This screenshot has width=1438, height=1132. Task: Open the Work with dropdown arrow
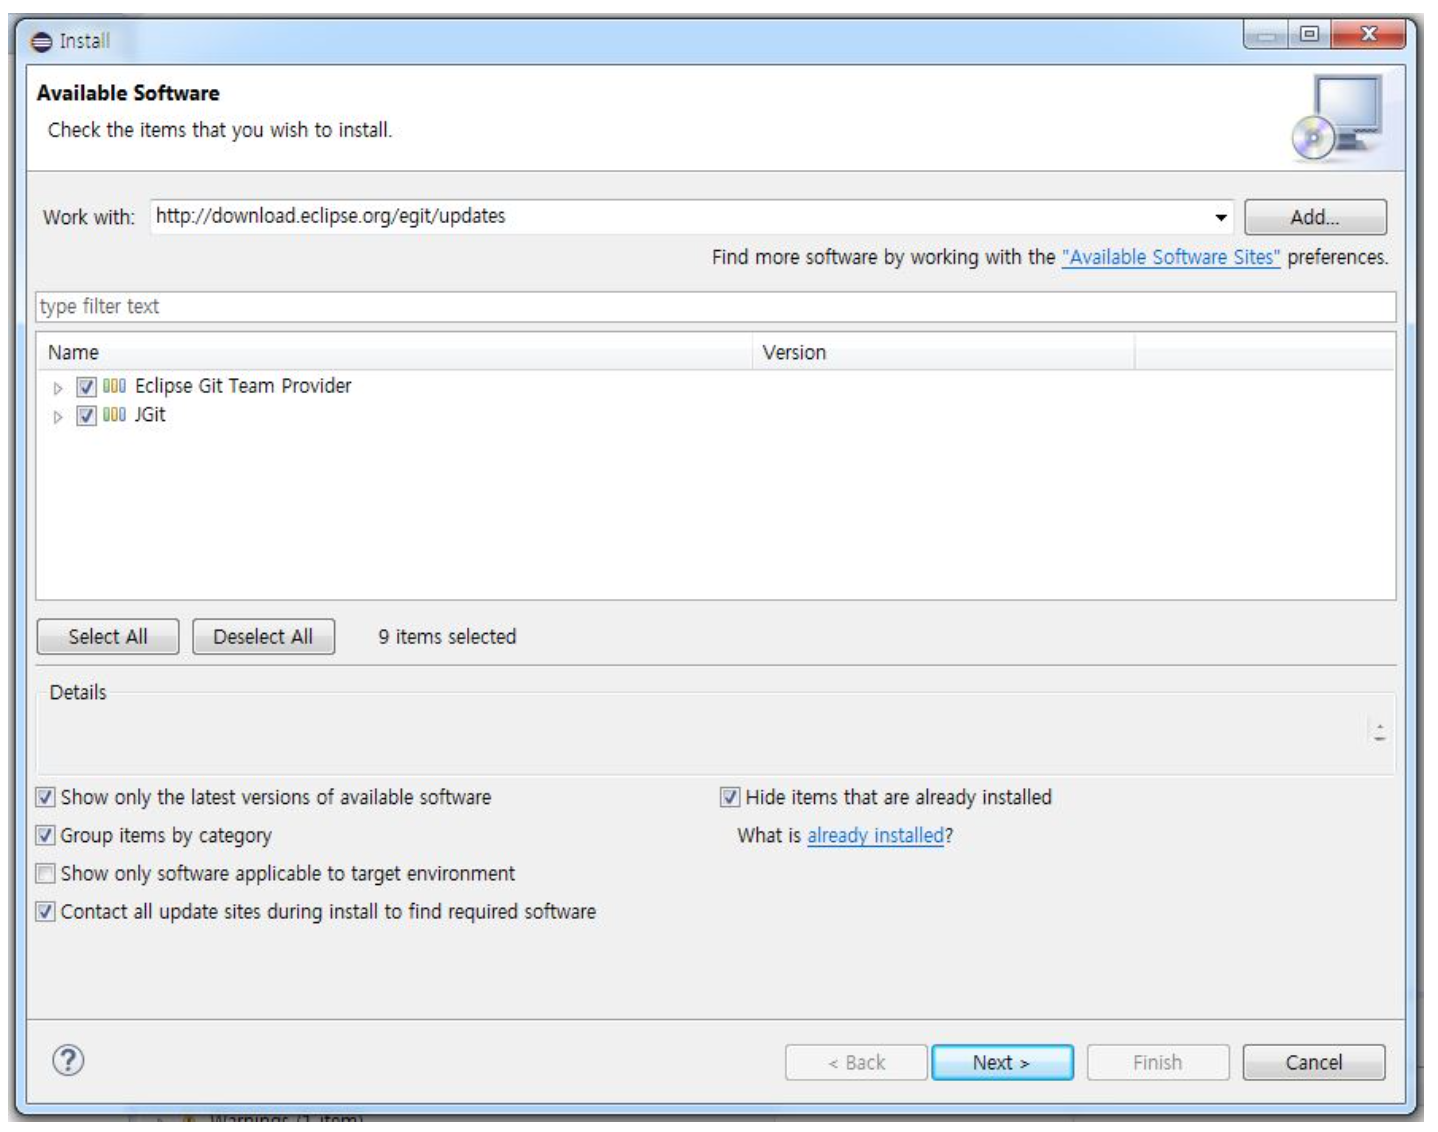[1220, 217]
